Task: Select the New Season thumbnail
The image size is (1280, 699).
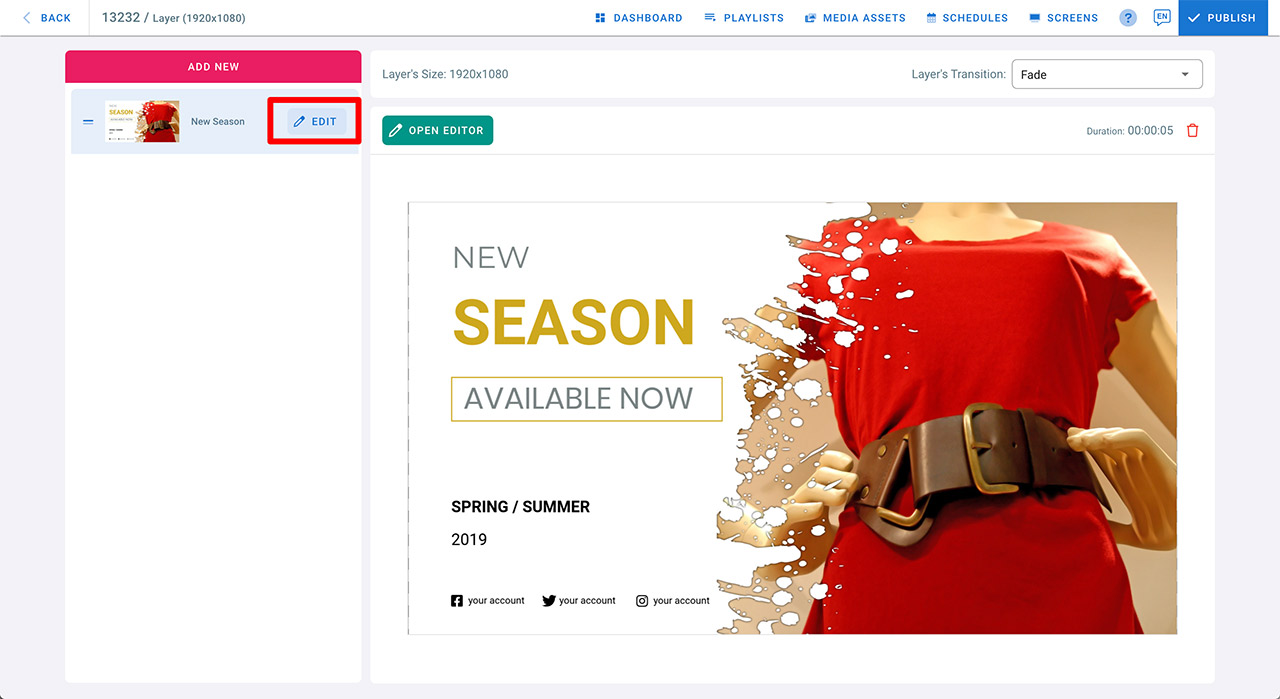Action: pyautogui.click(x=142, y=122)
